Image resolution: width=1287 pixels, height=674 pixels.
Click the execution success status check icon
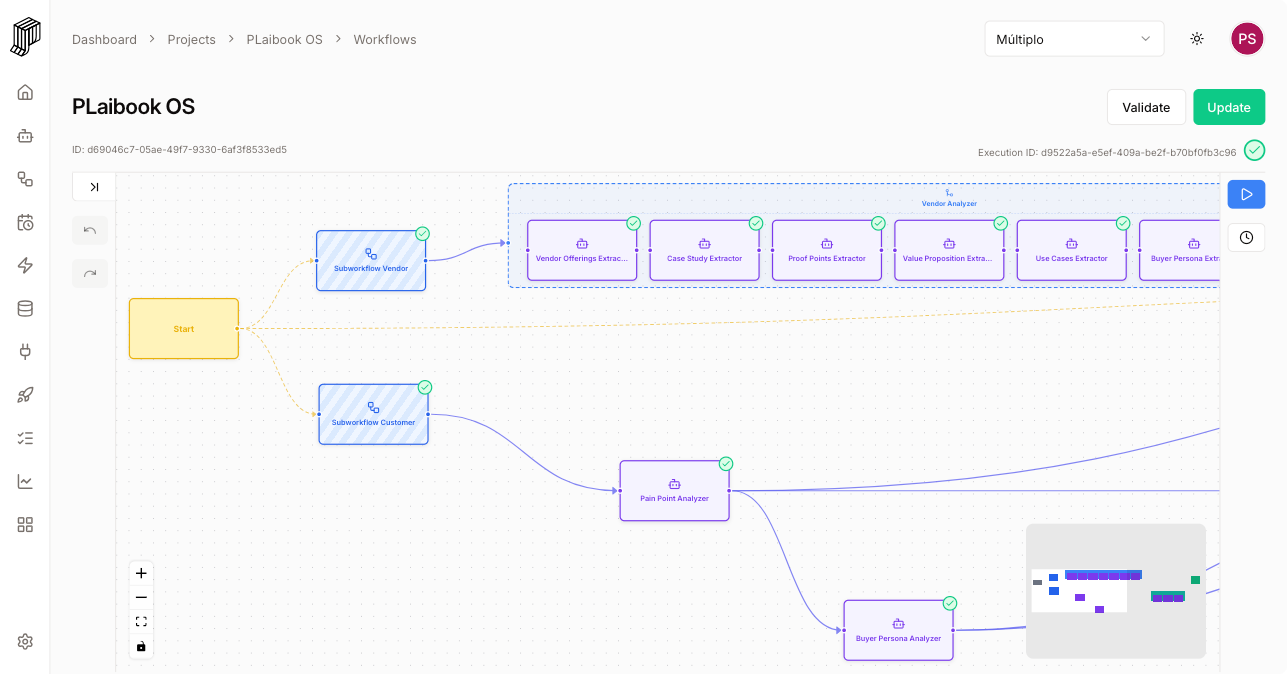pos(1254,151)
